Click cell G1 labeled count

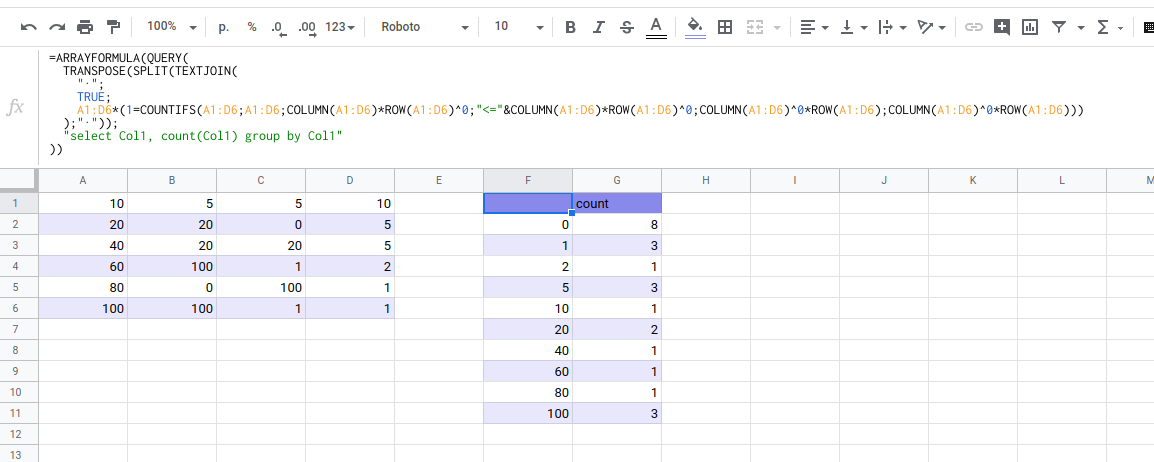click(617, 203)
